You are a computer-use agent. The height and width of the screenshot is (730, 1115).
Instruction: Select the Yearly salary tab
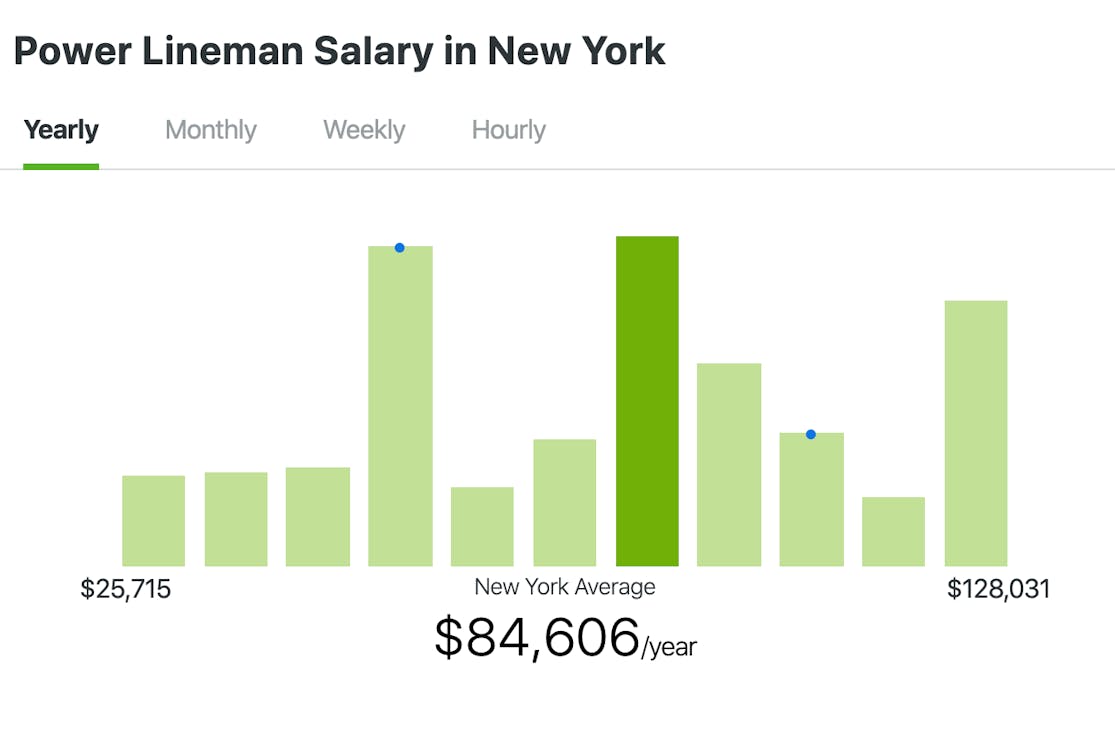(x=61, y=131)
